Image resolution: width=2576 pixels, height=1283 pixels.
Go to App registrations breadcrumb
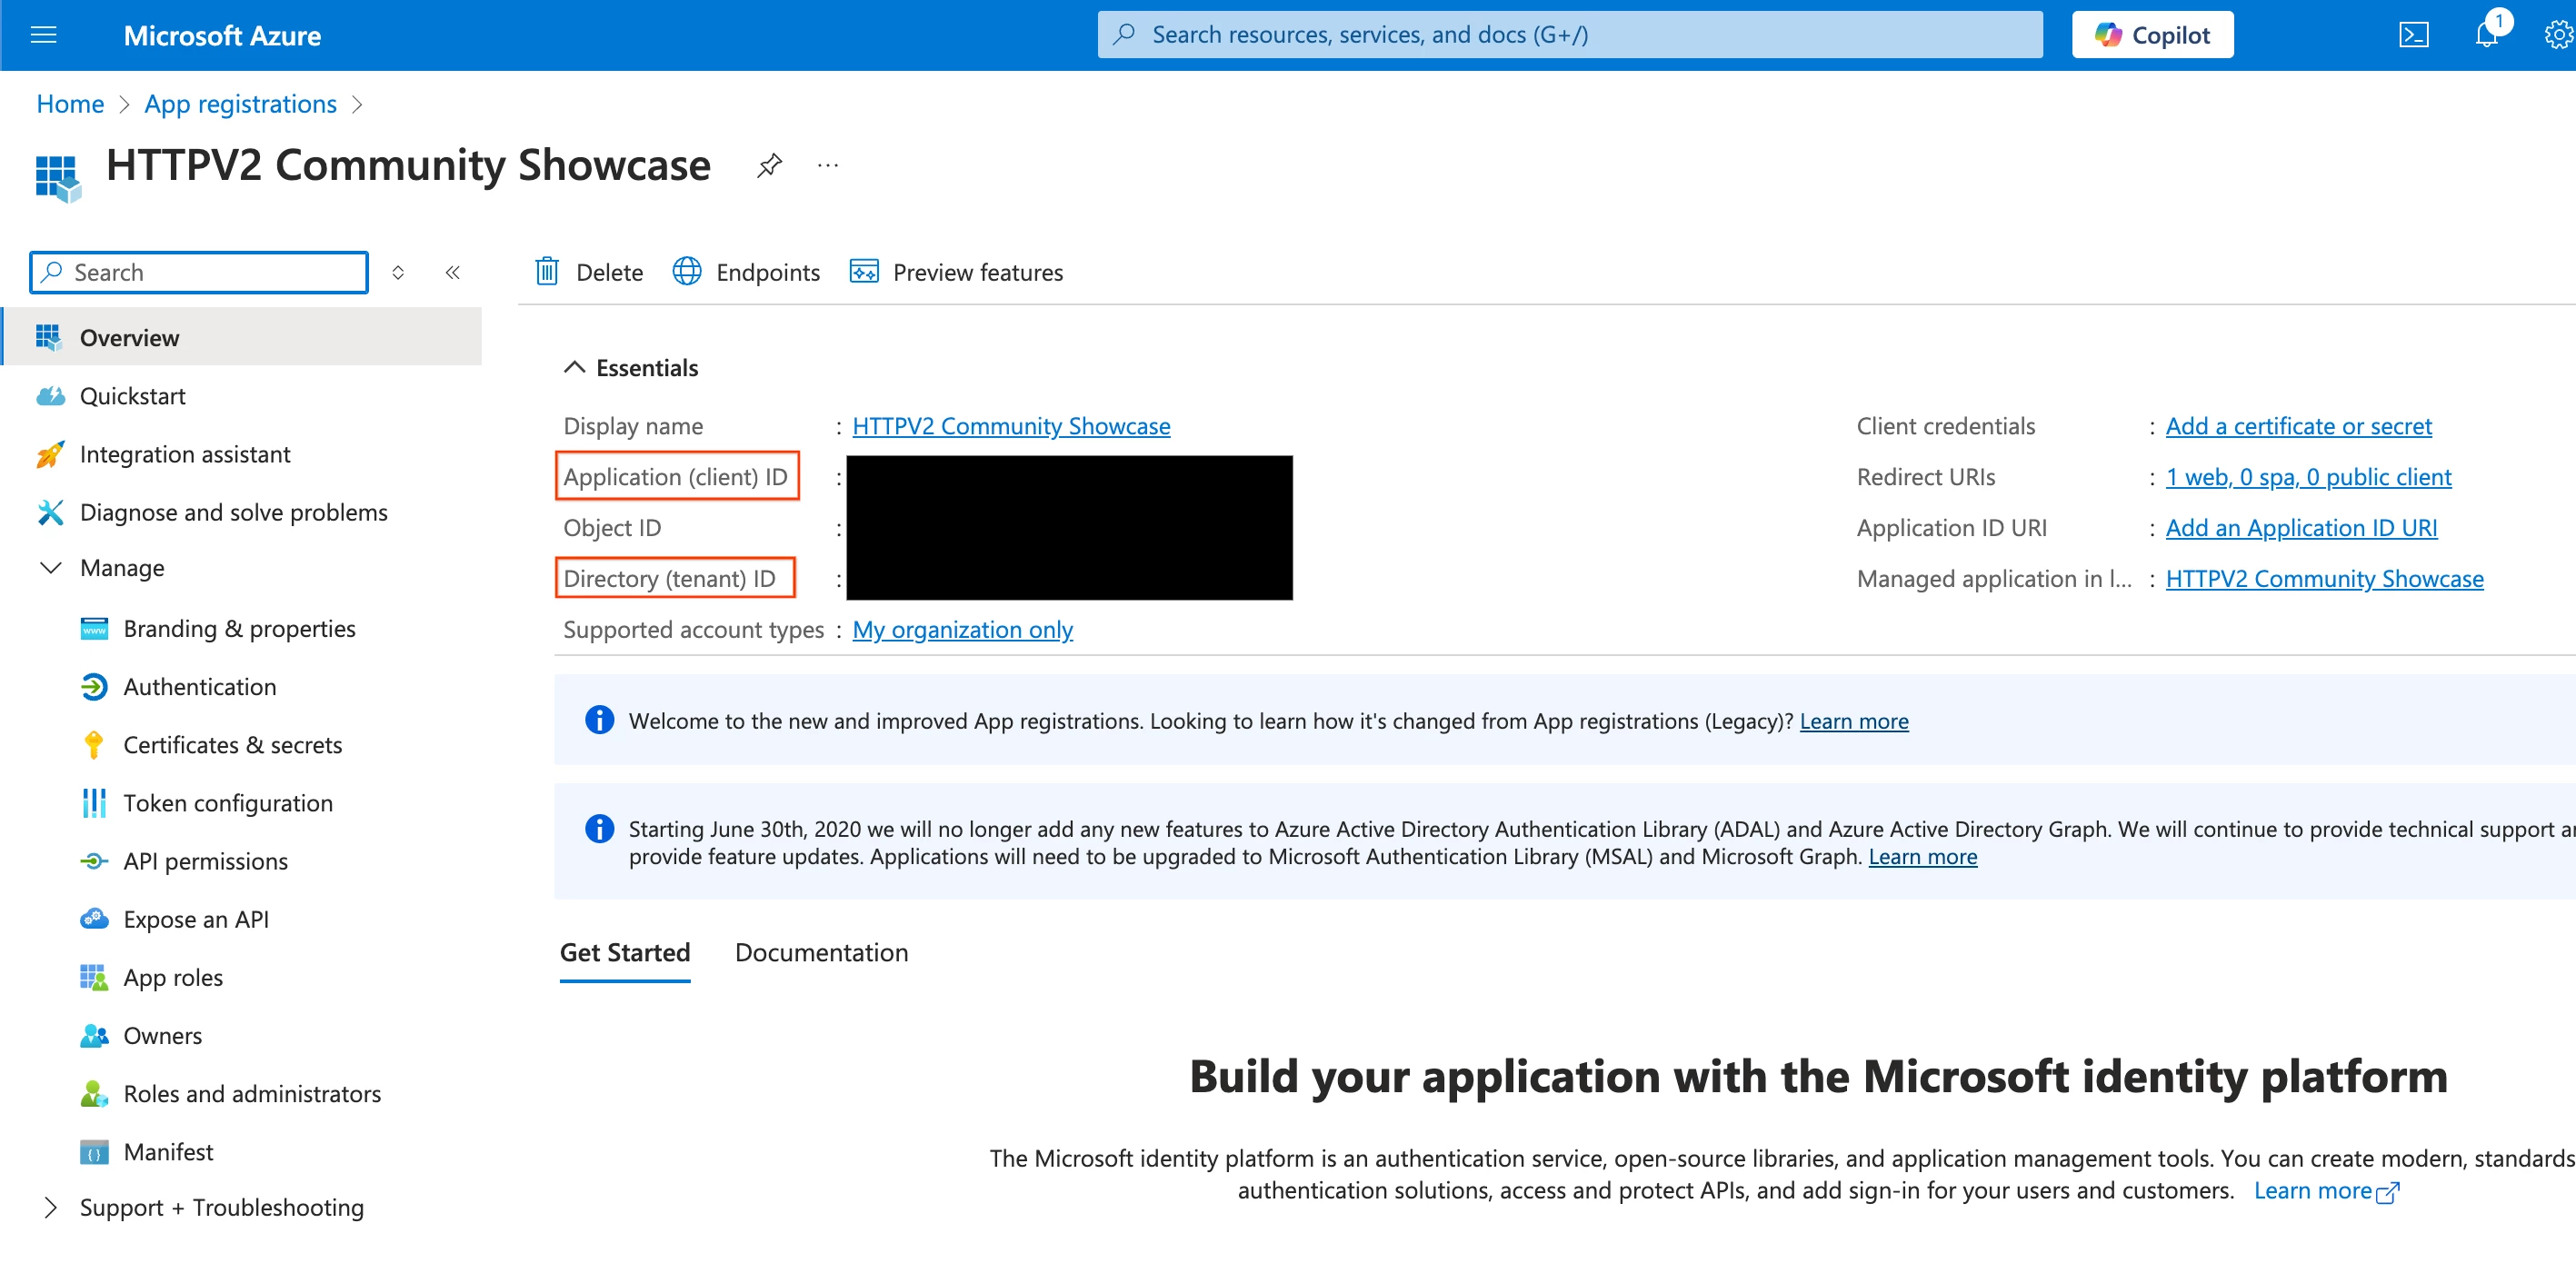coord(240,104)
